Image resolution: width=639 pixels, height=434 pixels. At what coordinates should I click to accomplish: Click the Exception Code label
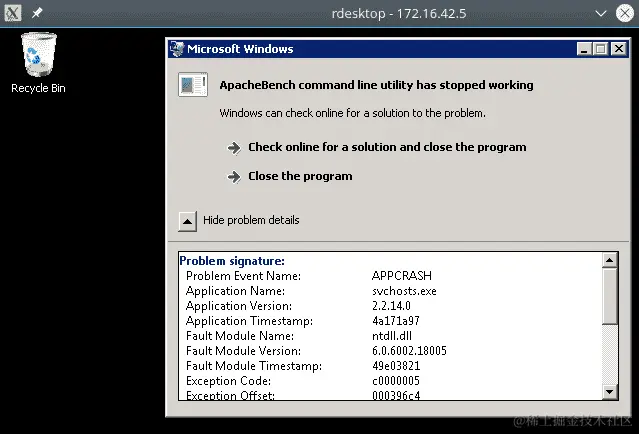pyautogui.click(x=228, y=381)
